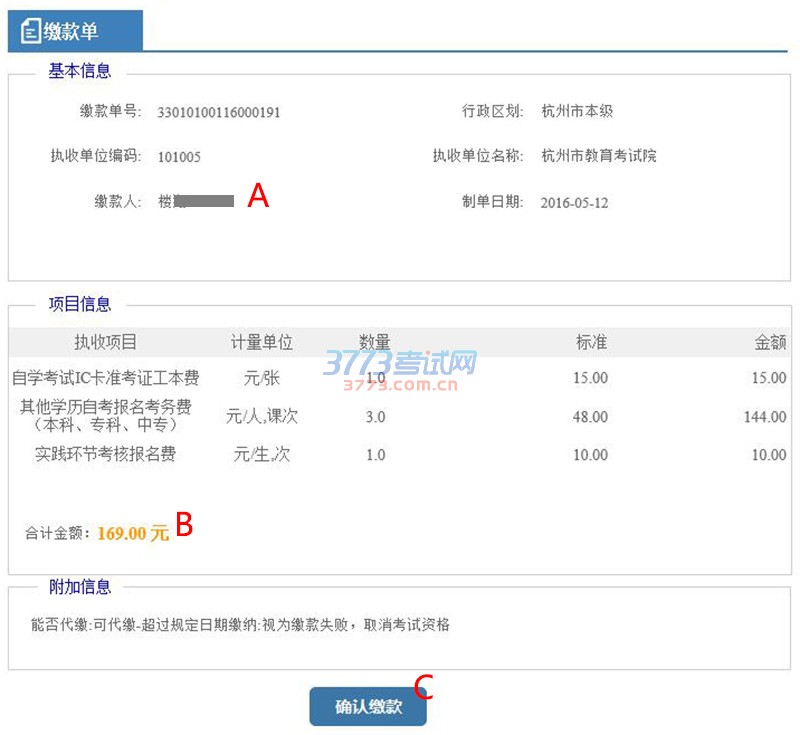Click the 执收项目 column header
Screen dimensions: 800x735
(x=105, y=342)
